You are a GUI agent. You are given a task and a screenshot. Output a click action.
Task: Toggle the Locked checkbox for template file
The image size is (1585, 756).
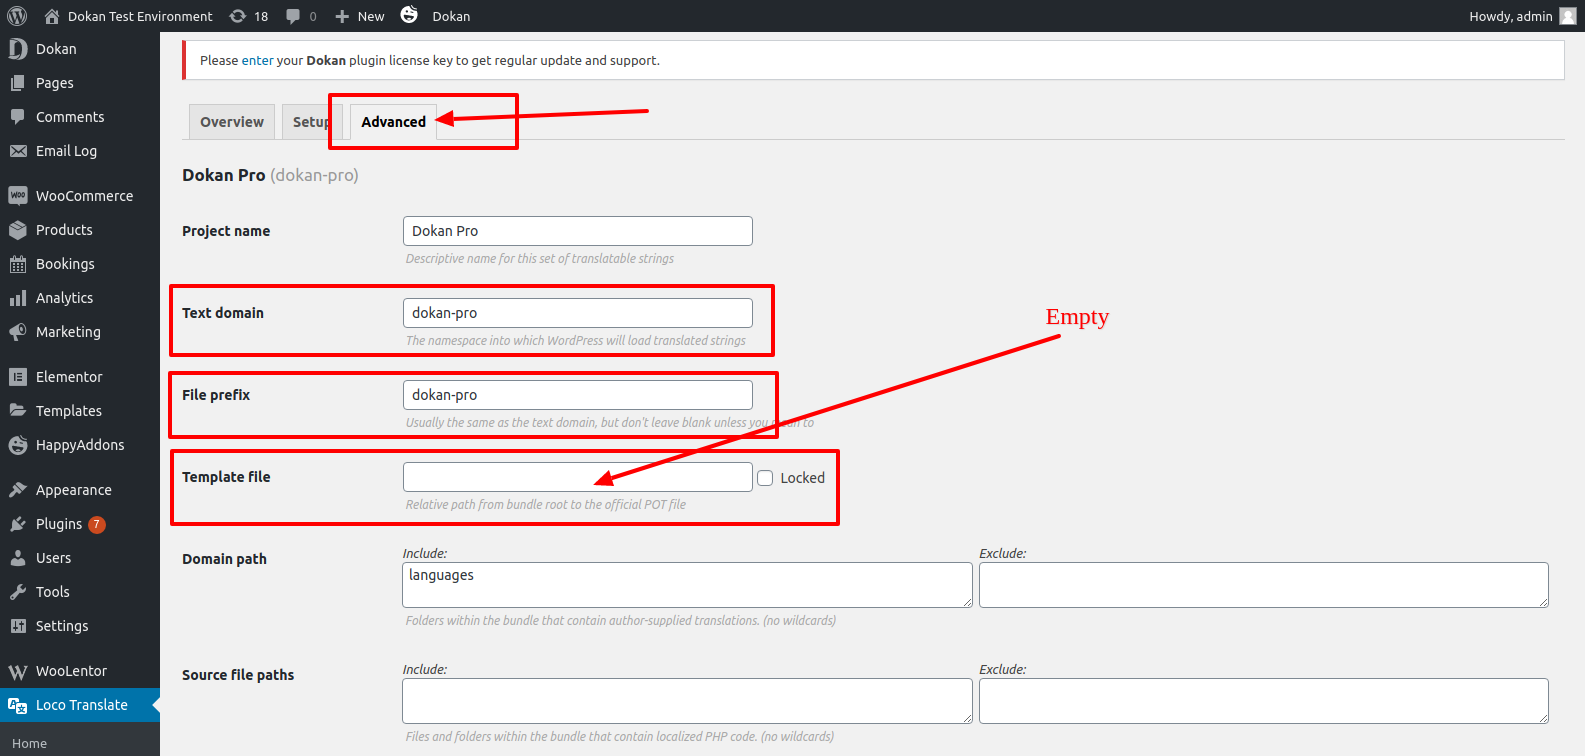tap(765, 478)
